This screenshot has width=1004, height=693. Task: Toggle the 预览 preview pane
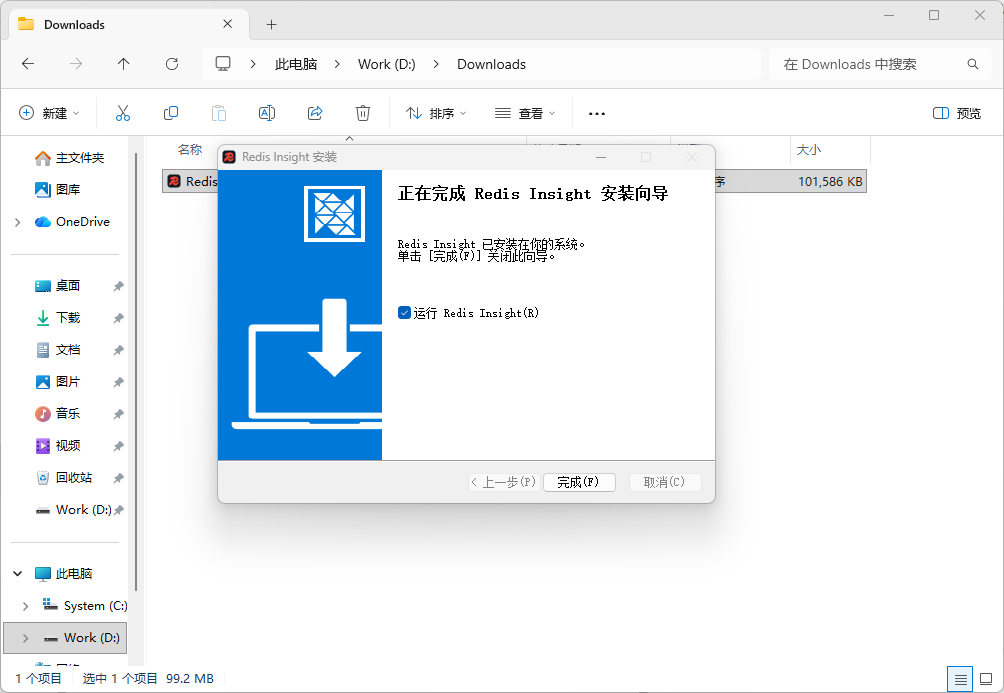957,113
